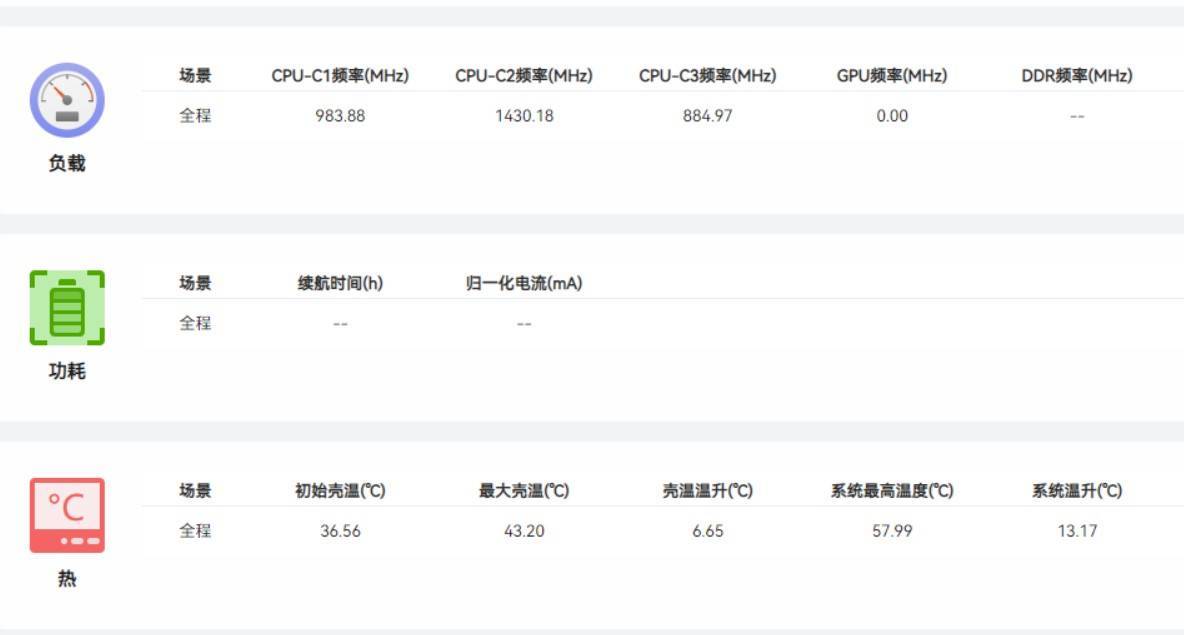
Task: Select the 983.88 CPU-C1 frequency value
Action: coord(340,116)
